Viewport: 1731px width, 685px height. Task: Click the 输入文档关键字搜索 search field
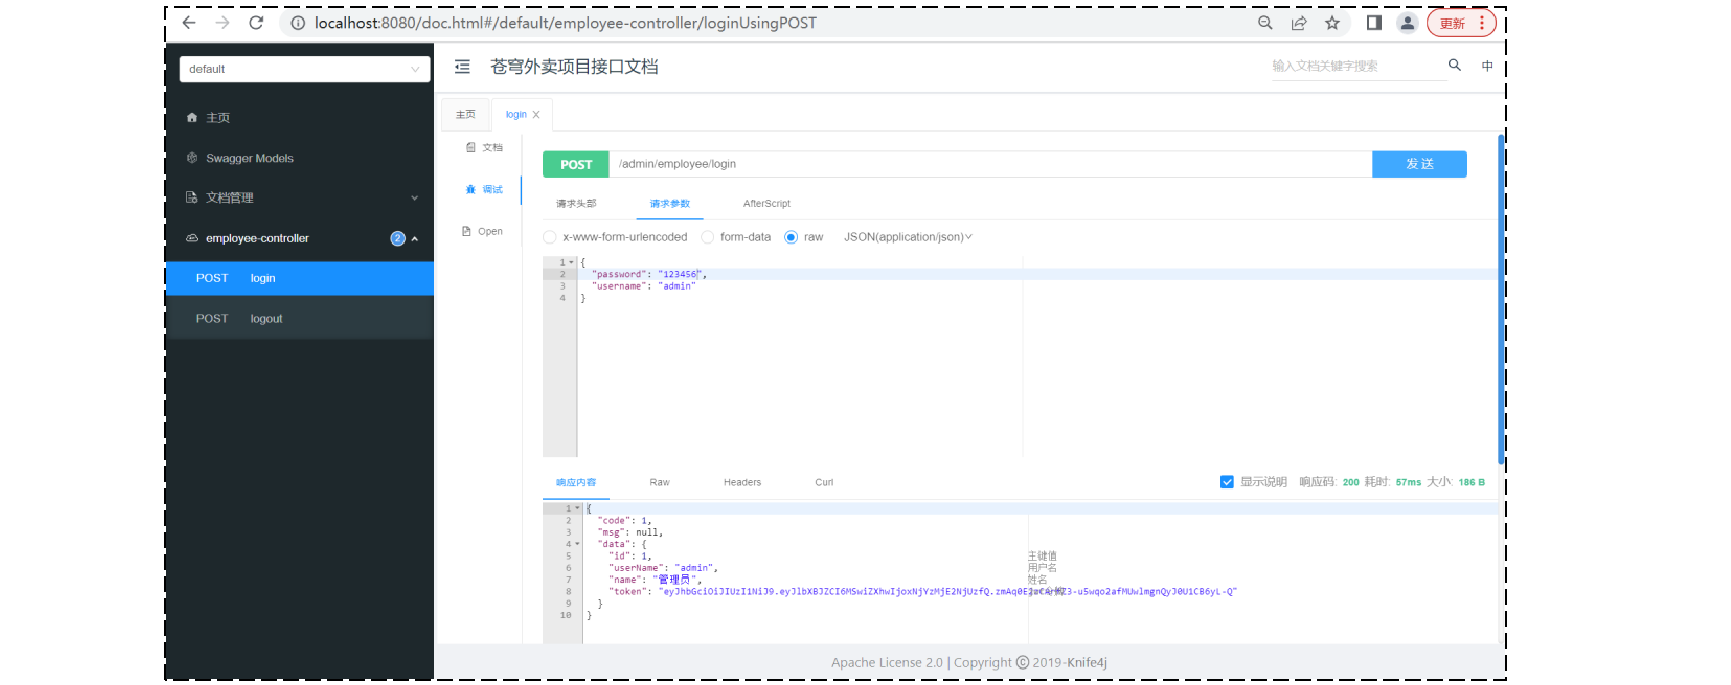click(1358, 66)
